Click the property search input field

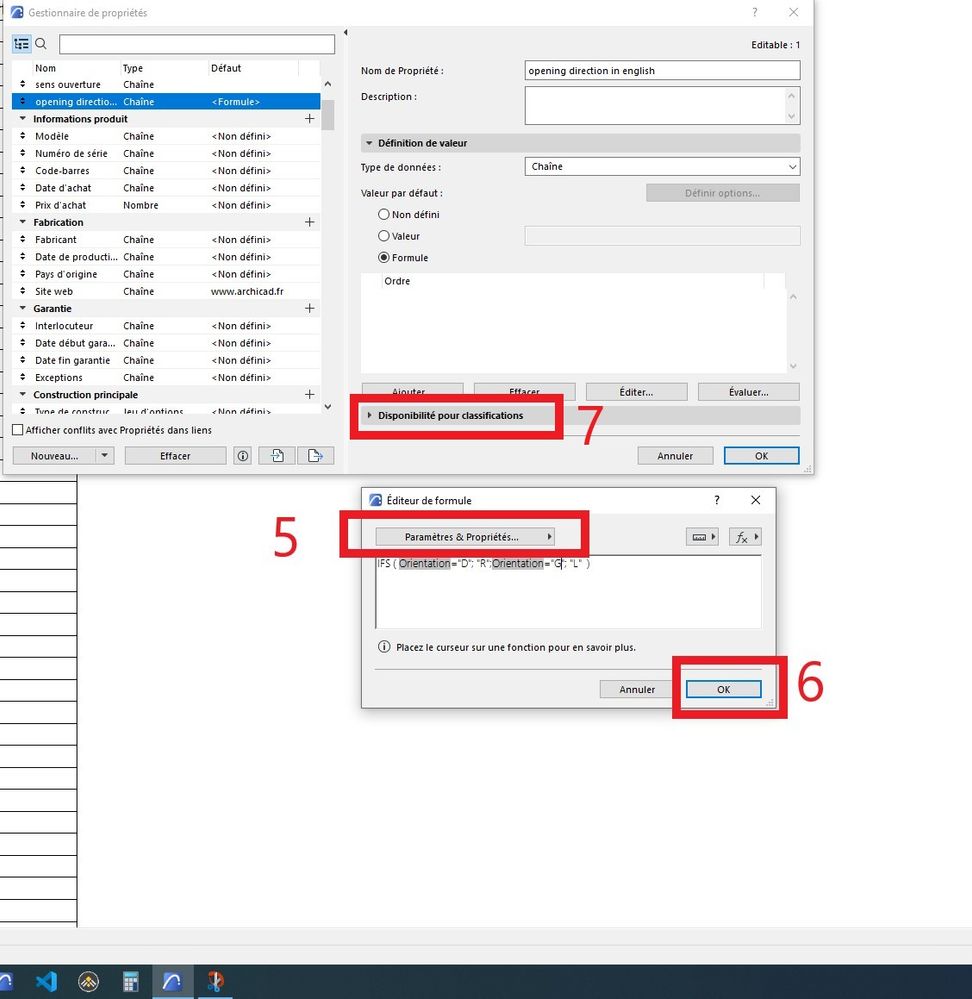point(197,44)
